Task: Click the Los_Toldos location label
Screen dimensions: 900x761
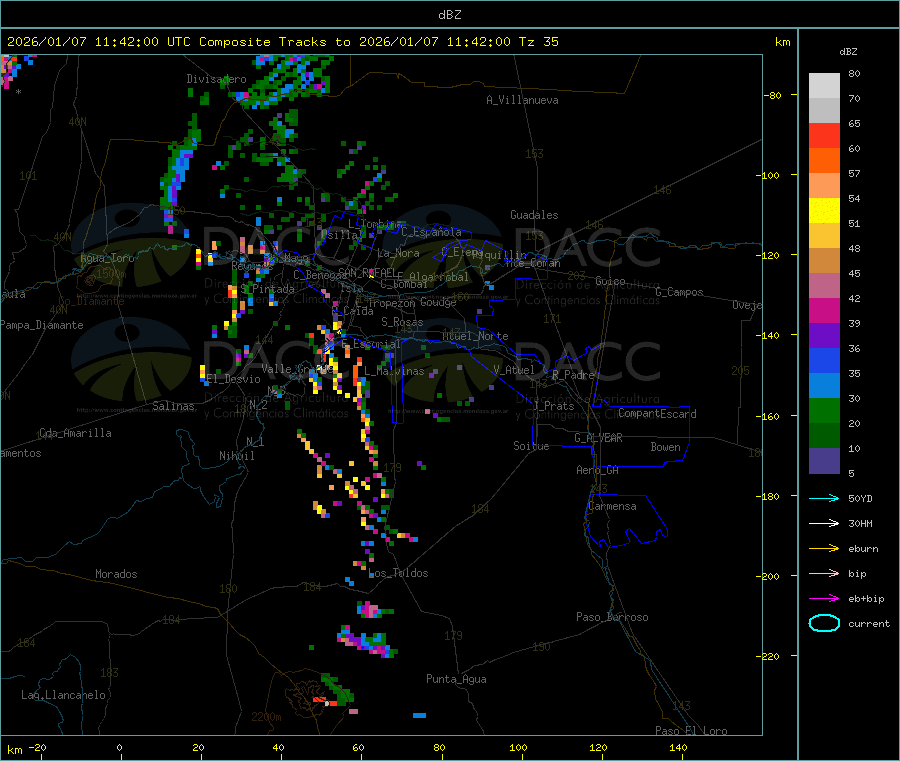Action: pyautogui.click(x=398, y=573)
